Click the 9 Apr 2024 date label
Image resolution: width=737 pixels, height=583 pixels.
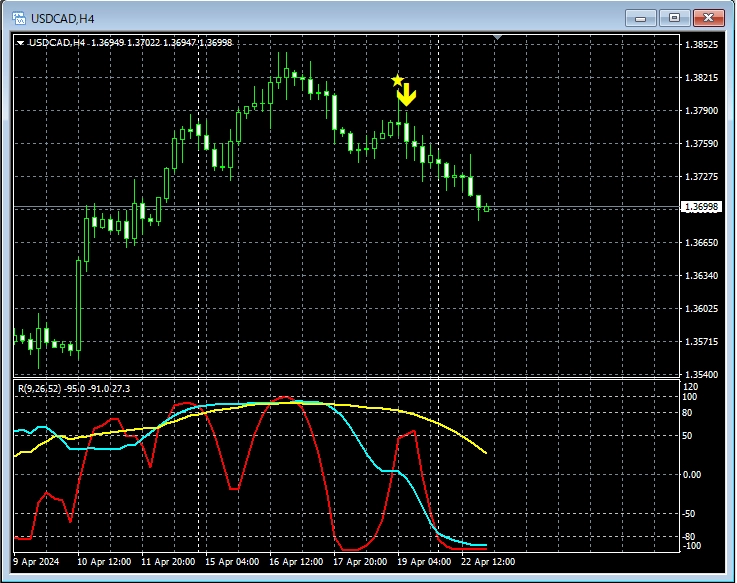(x=37, y=562)
